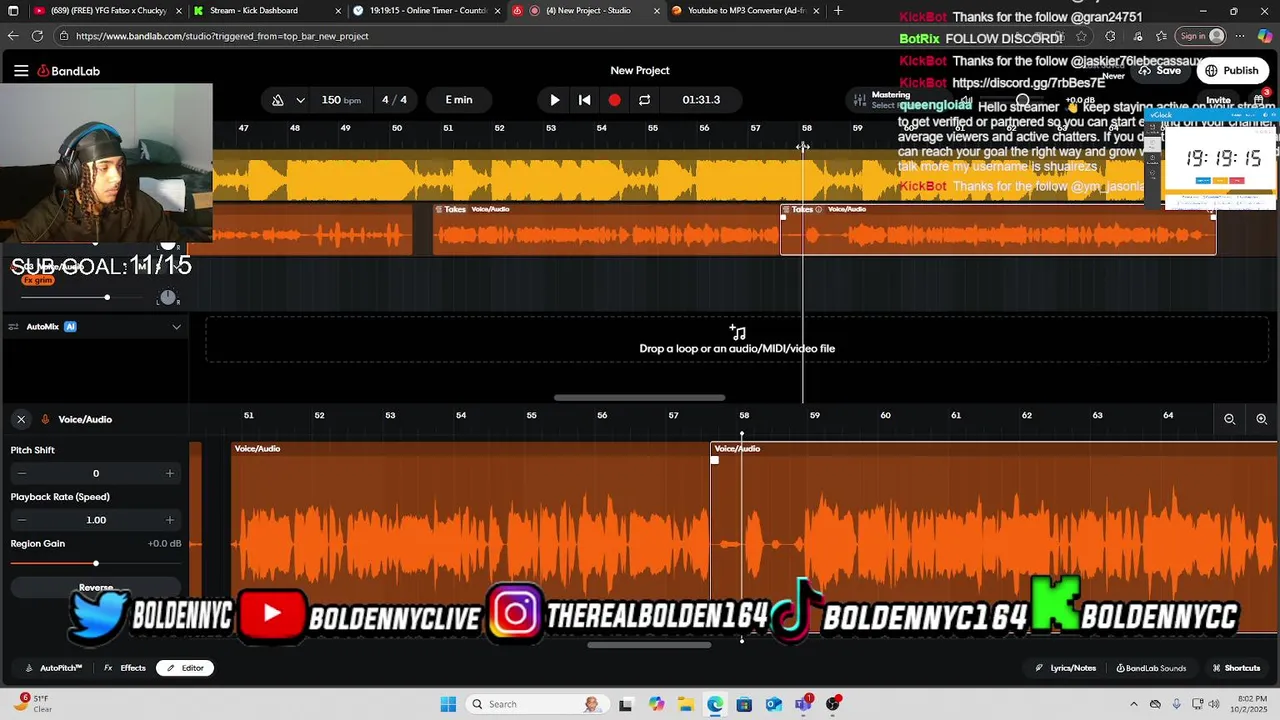The image size is (1280, 720).
Task: Increase Playback Rate with plus button
Action: pos(170,520)
